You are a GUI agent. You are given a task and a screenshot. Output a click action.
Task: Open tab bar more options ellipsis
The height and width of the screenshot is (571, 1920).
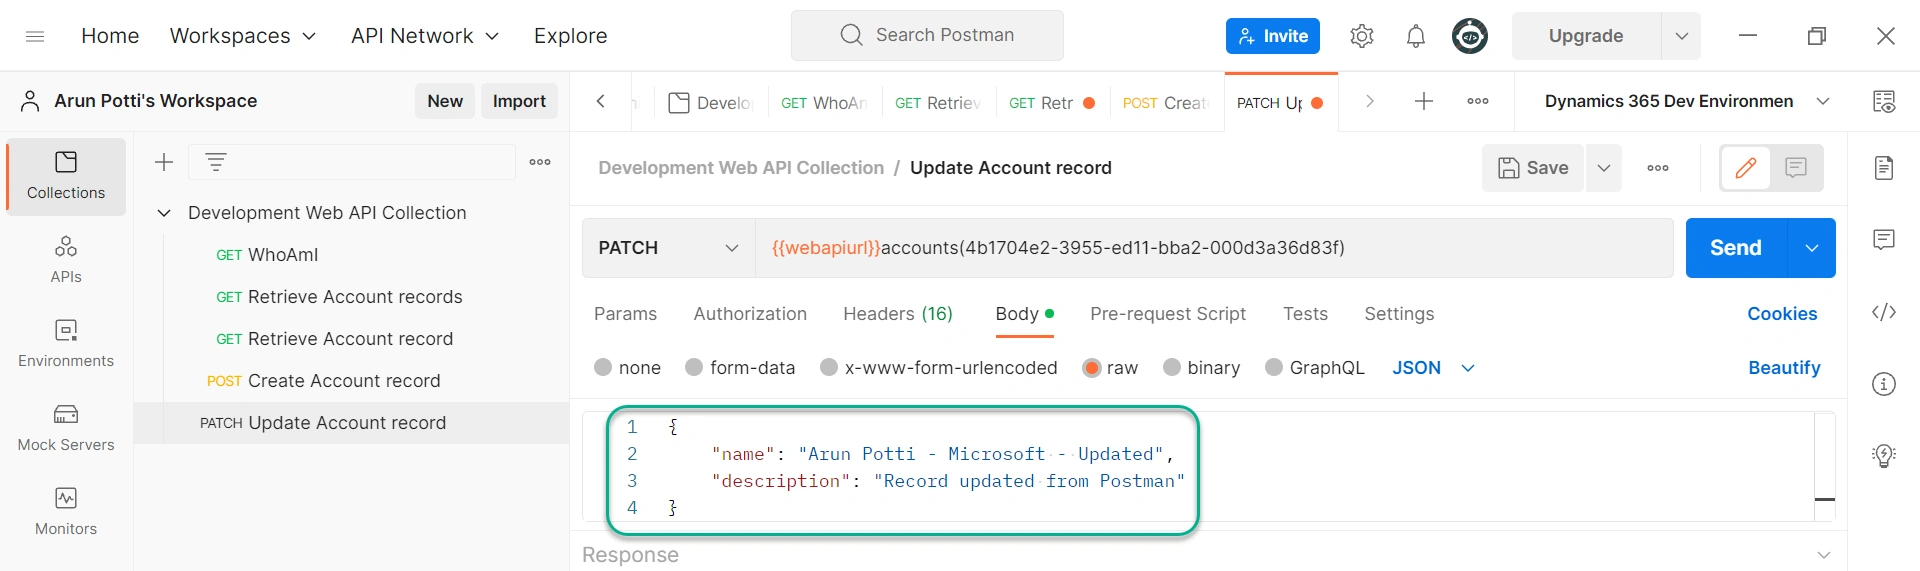(1478, 101)
